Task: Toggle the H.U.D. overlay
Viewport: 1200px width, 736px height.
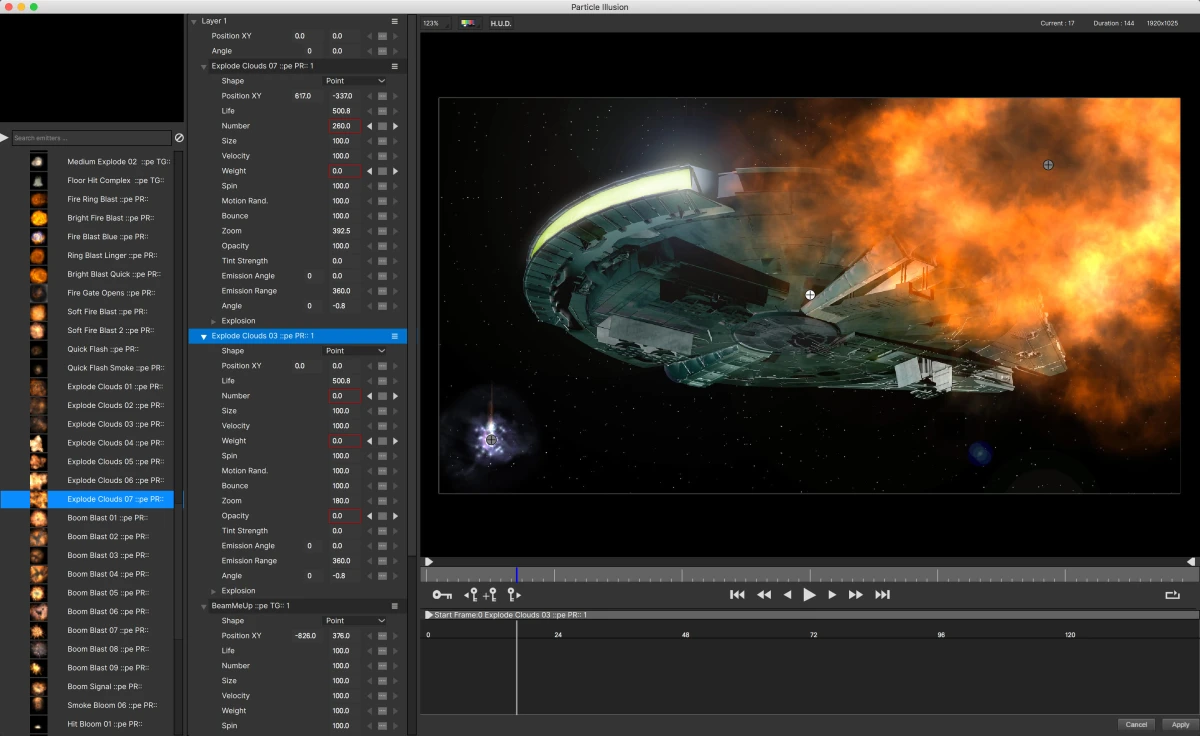Action: tap(501, 23)
